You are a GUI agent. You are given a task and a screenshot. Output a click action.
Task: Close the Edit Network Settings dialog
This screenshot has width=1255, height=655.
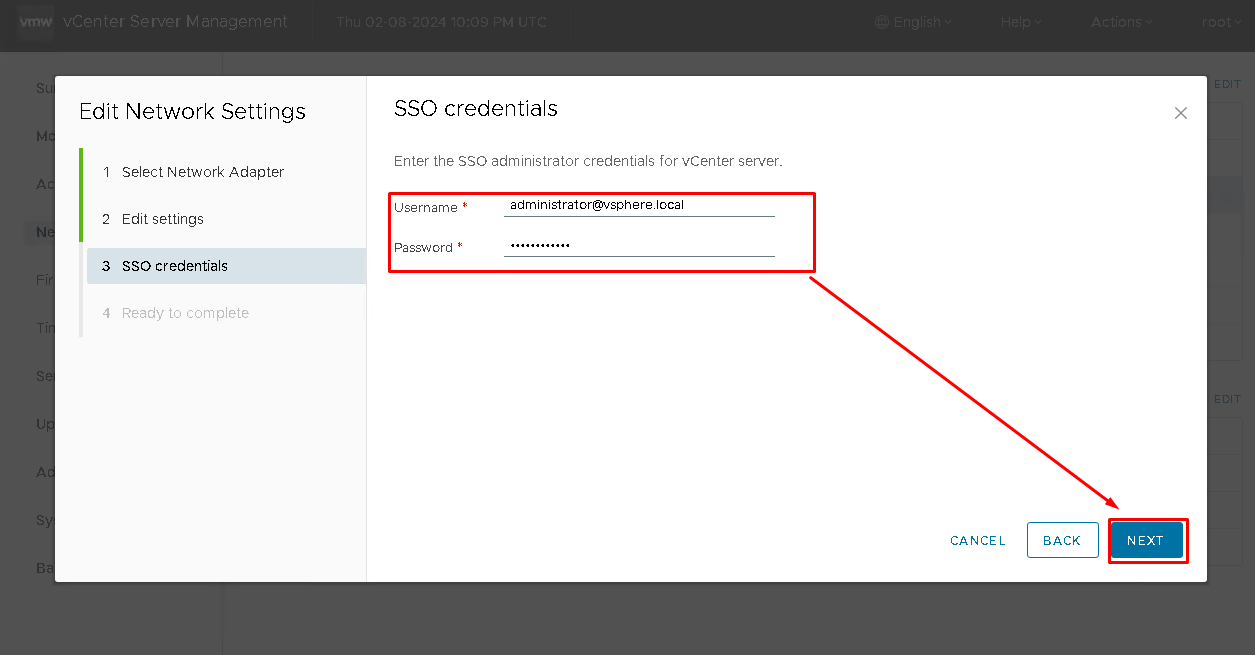[1181, 113]
